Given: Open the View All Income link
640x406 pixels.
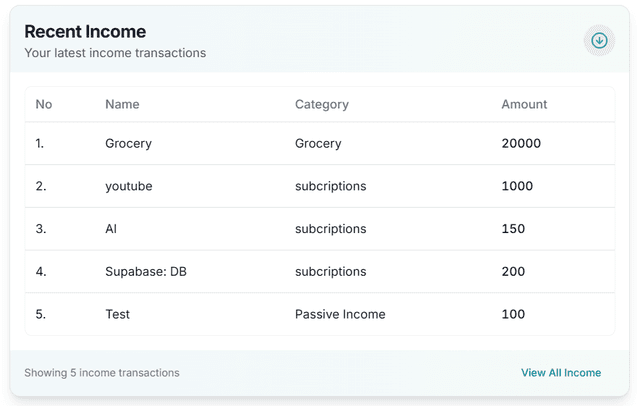Looking at the screenshot, I should pos(560,373).
